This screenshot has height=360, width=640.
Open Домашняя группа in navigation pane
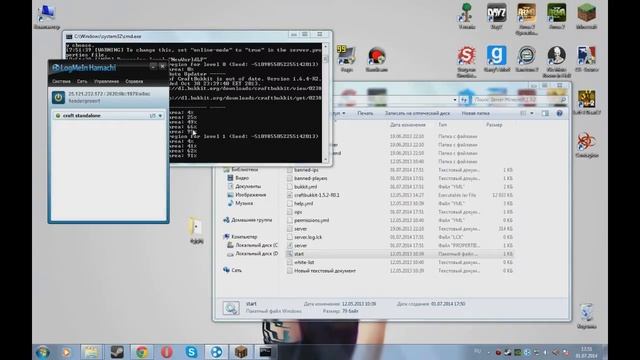[251, 220]
